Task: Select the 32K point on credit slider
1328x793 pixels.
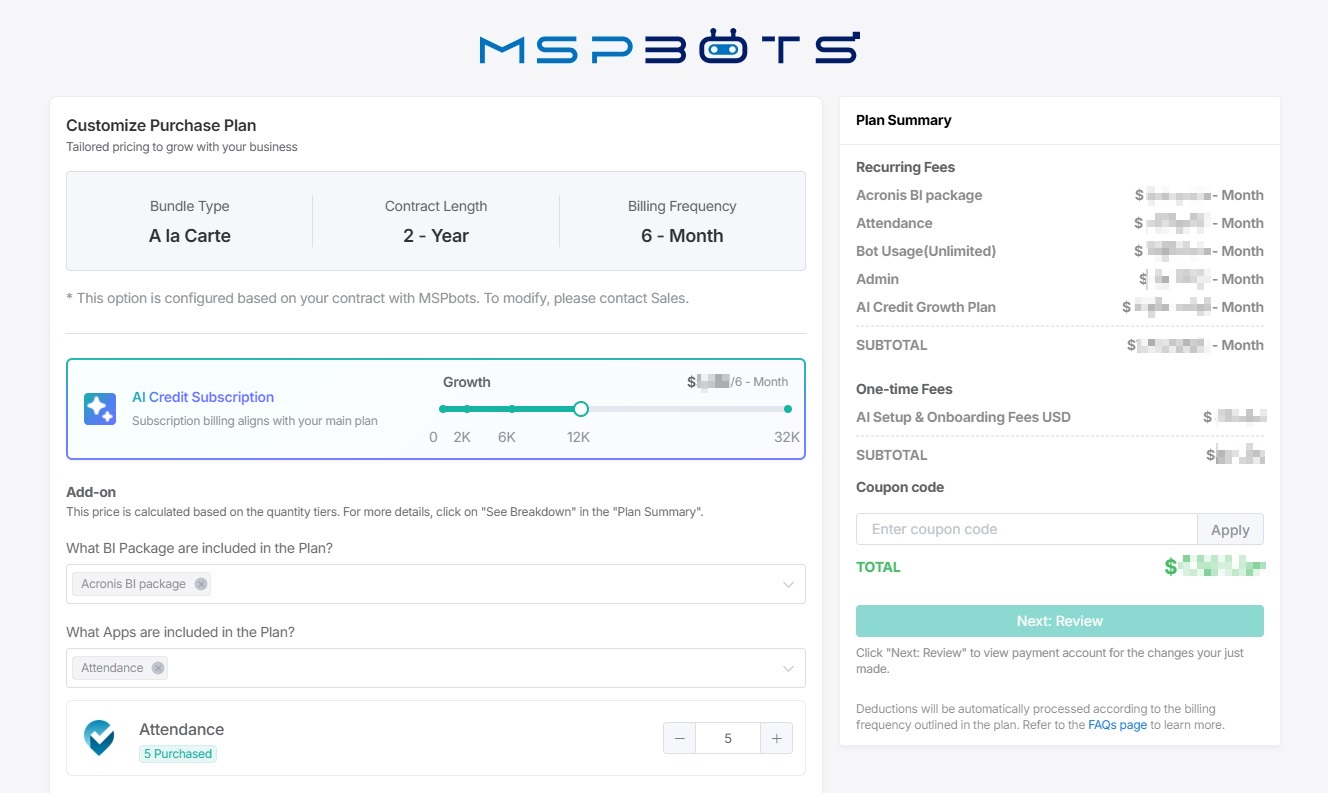Action: (x=788, y=409)
